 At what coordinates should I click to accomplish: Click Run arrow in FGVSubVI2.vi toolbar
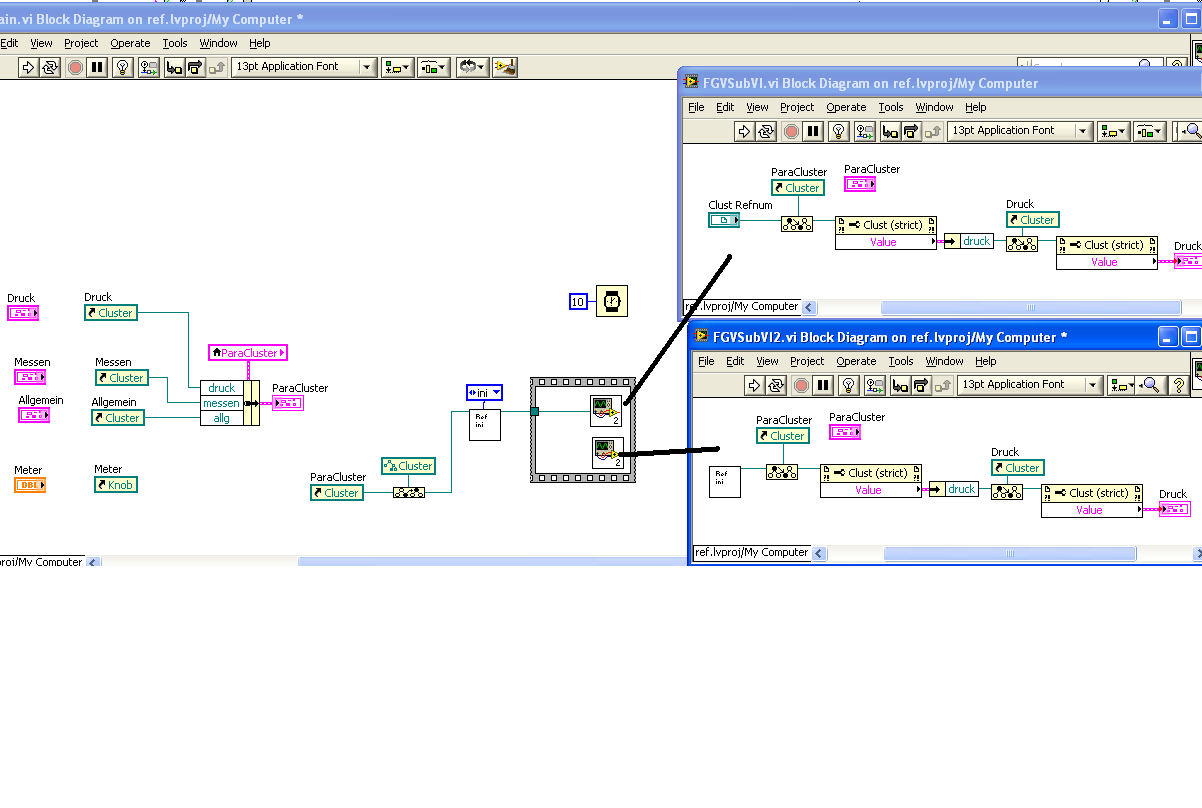[x=753, y=385]
